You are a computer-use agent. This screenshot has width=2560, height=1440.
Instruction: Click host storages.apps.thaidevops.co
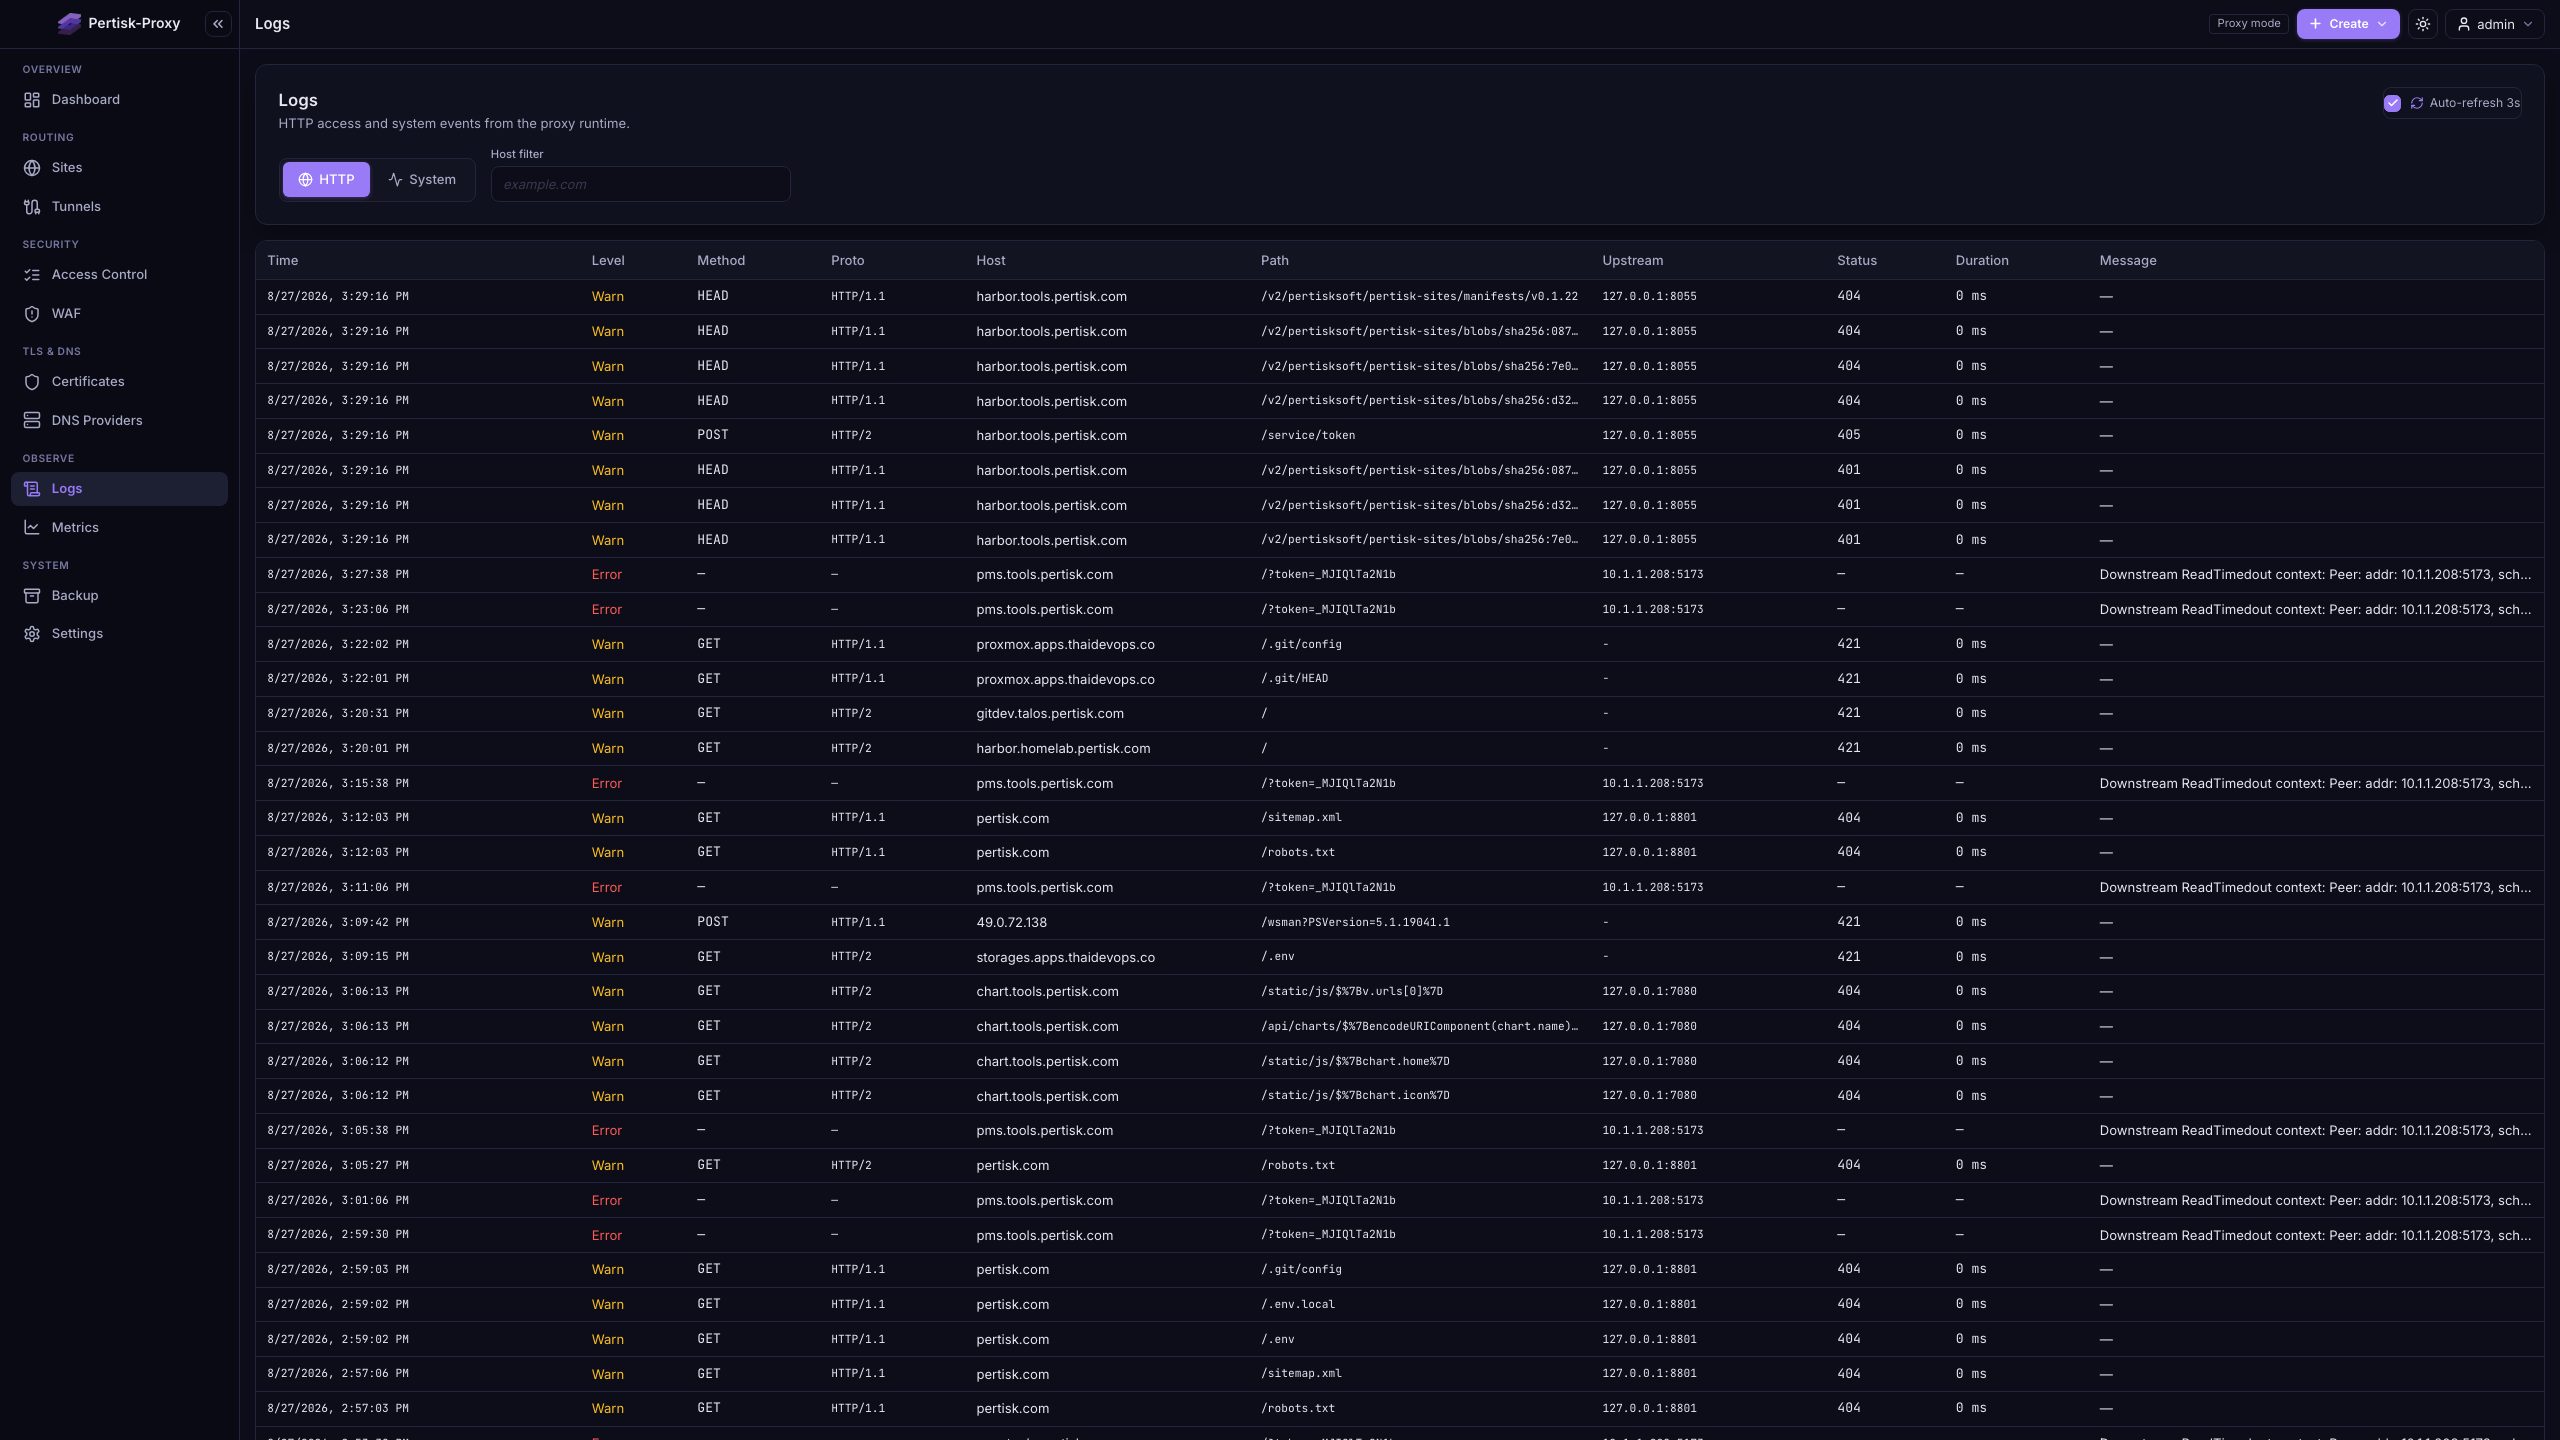(x=1066, y=958)
